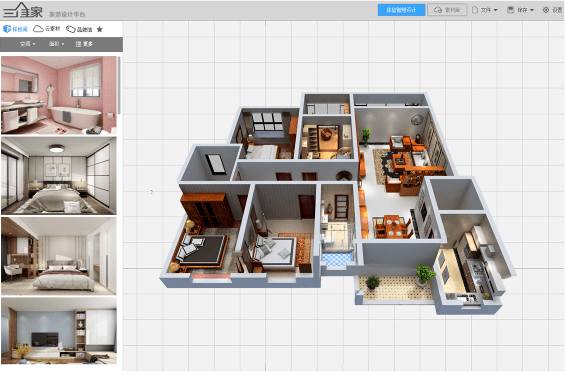Click the 三维家 house logo
This screenshot has width=565, height=374.
tap(23, 10)
